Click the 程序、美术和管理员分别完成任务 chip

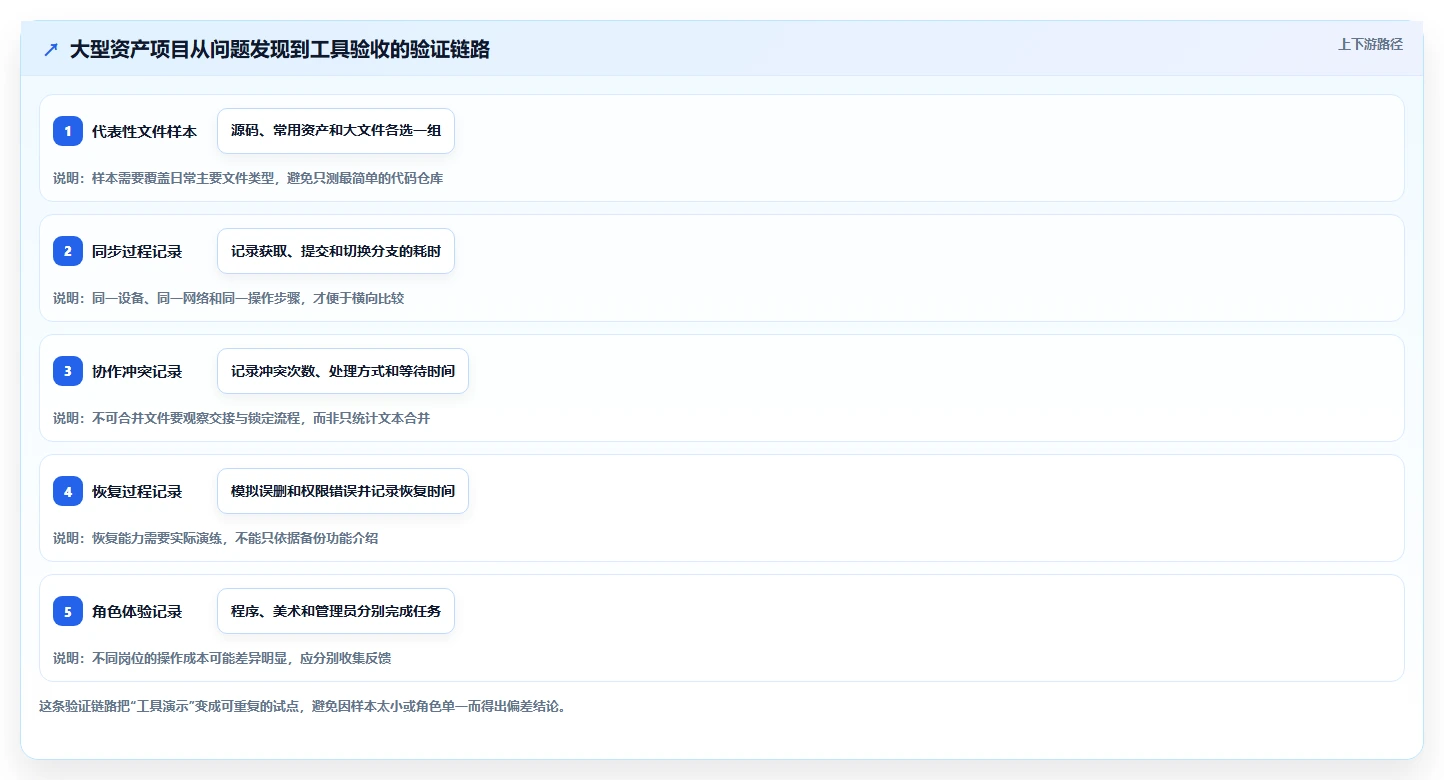click(x=336, y=611)
